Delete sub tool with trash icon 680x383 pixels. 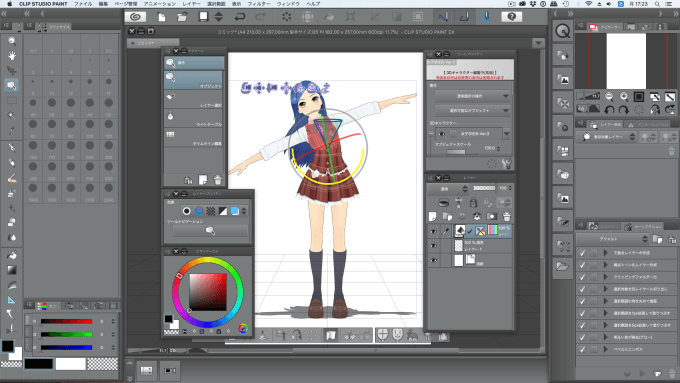pyautogui.click(x=218, y=180)
